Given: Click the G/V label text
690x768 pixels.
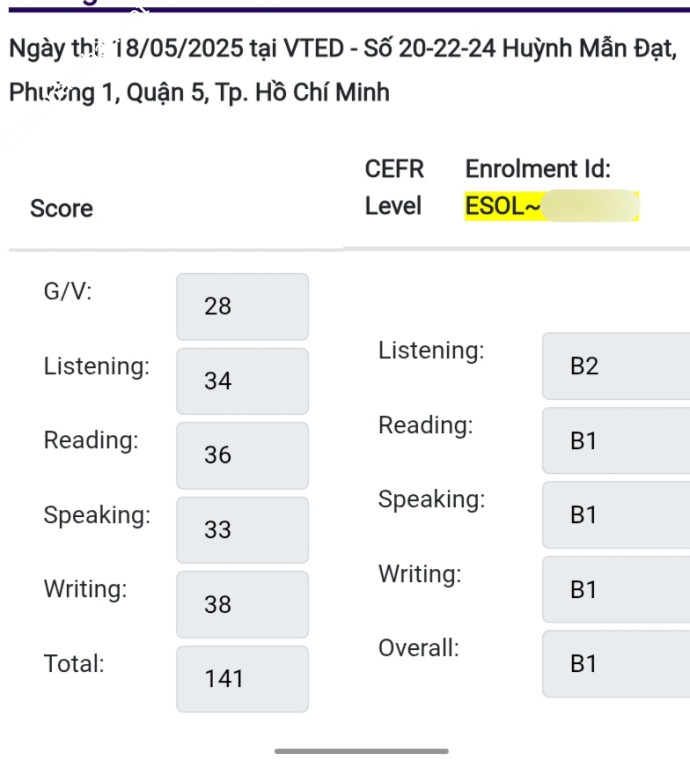Looking at the screenshot, I should 68,292.
